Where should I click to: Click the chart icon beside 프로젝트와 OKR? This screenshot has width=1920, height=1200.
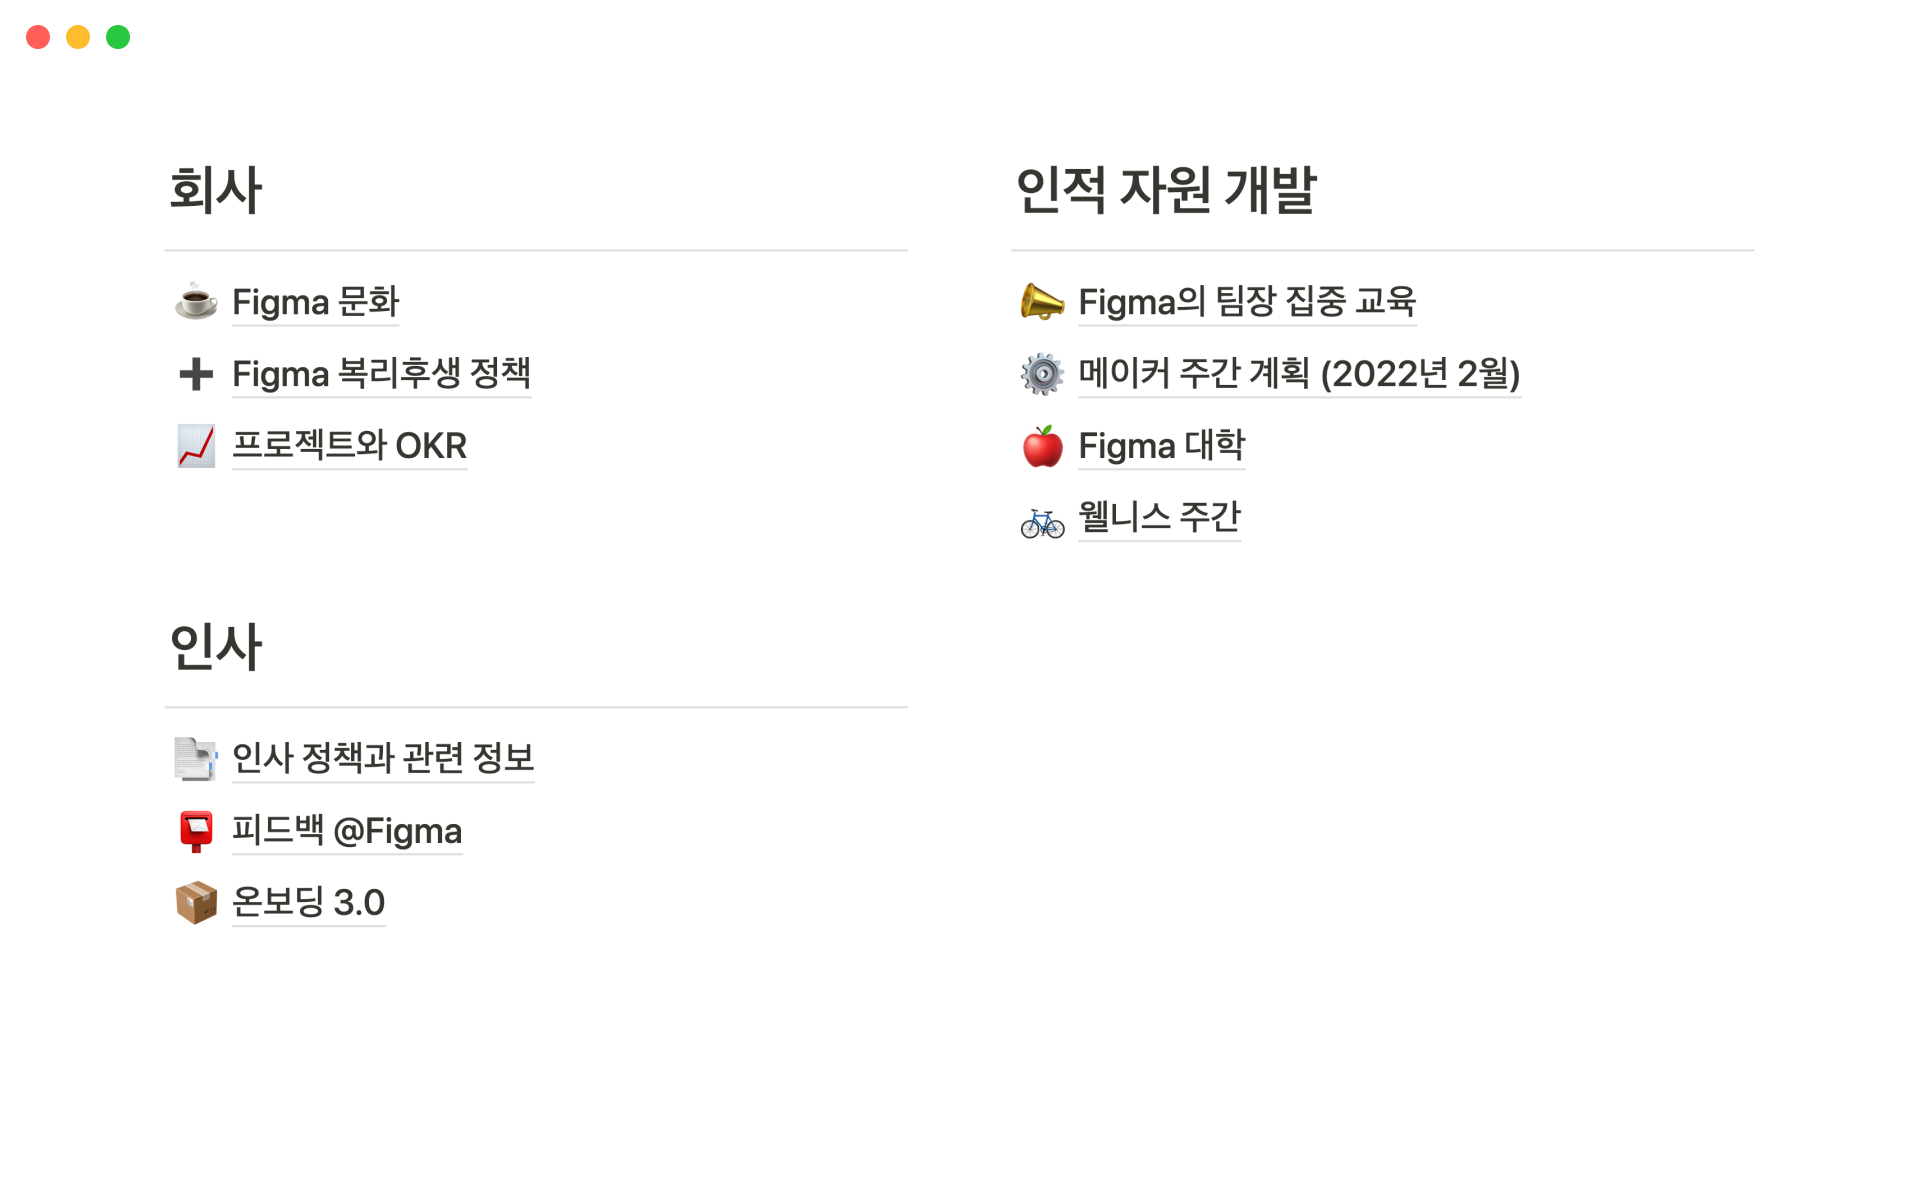coord(196,446)
